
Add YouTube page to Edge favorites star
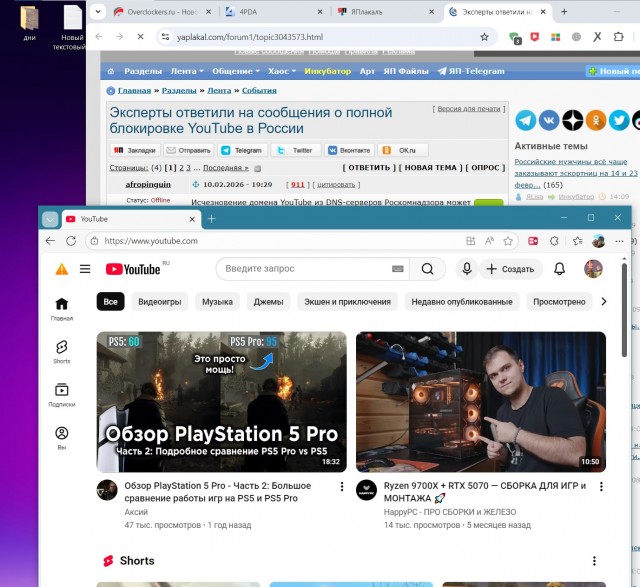click(508, 241)
